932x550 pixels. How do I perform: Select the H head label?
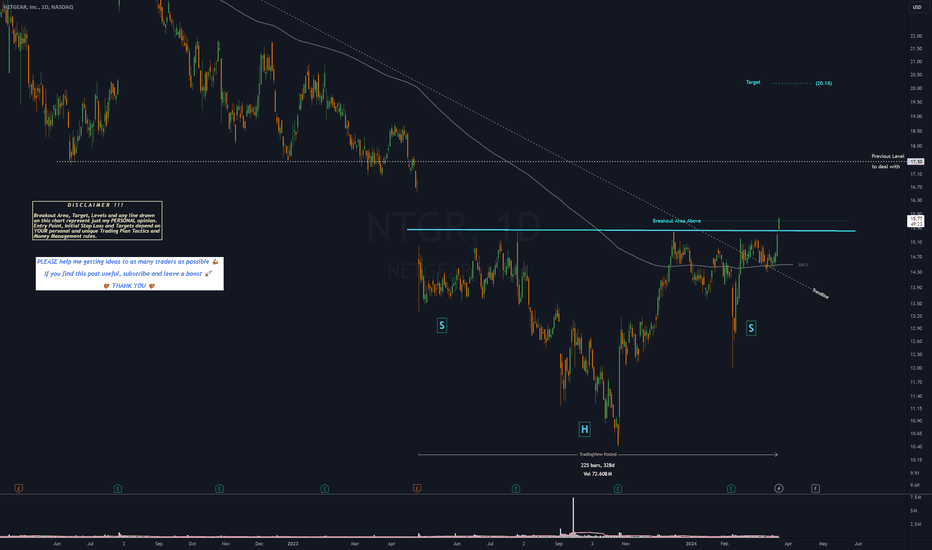click(x=584, y=429)
